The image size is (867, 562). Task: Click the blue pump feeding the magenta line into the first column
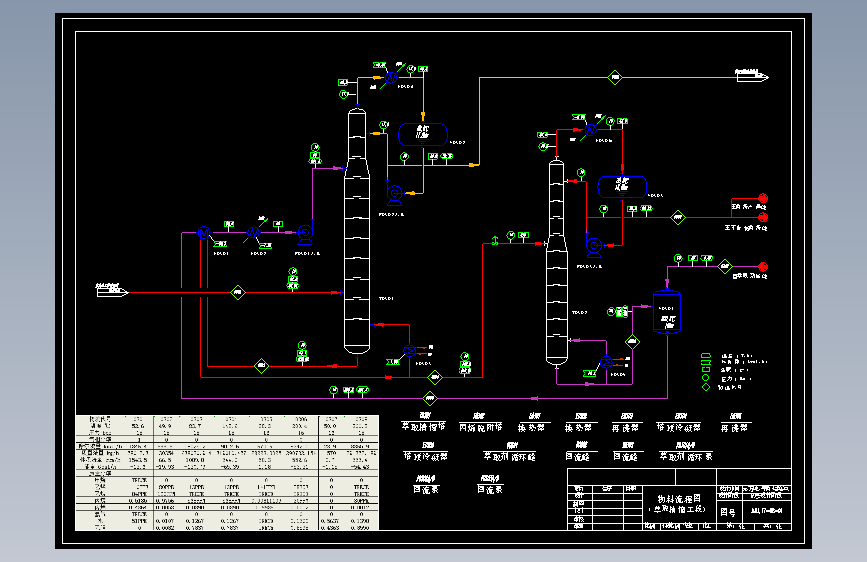[x=305, y=234]
